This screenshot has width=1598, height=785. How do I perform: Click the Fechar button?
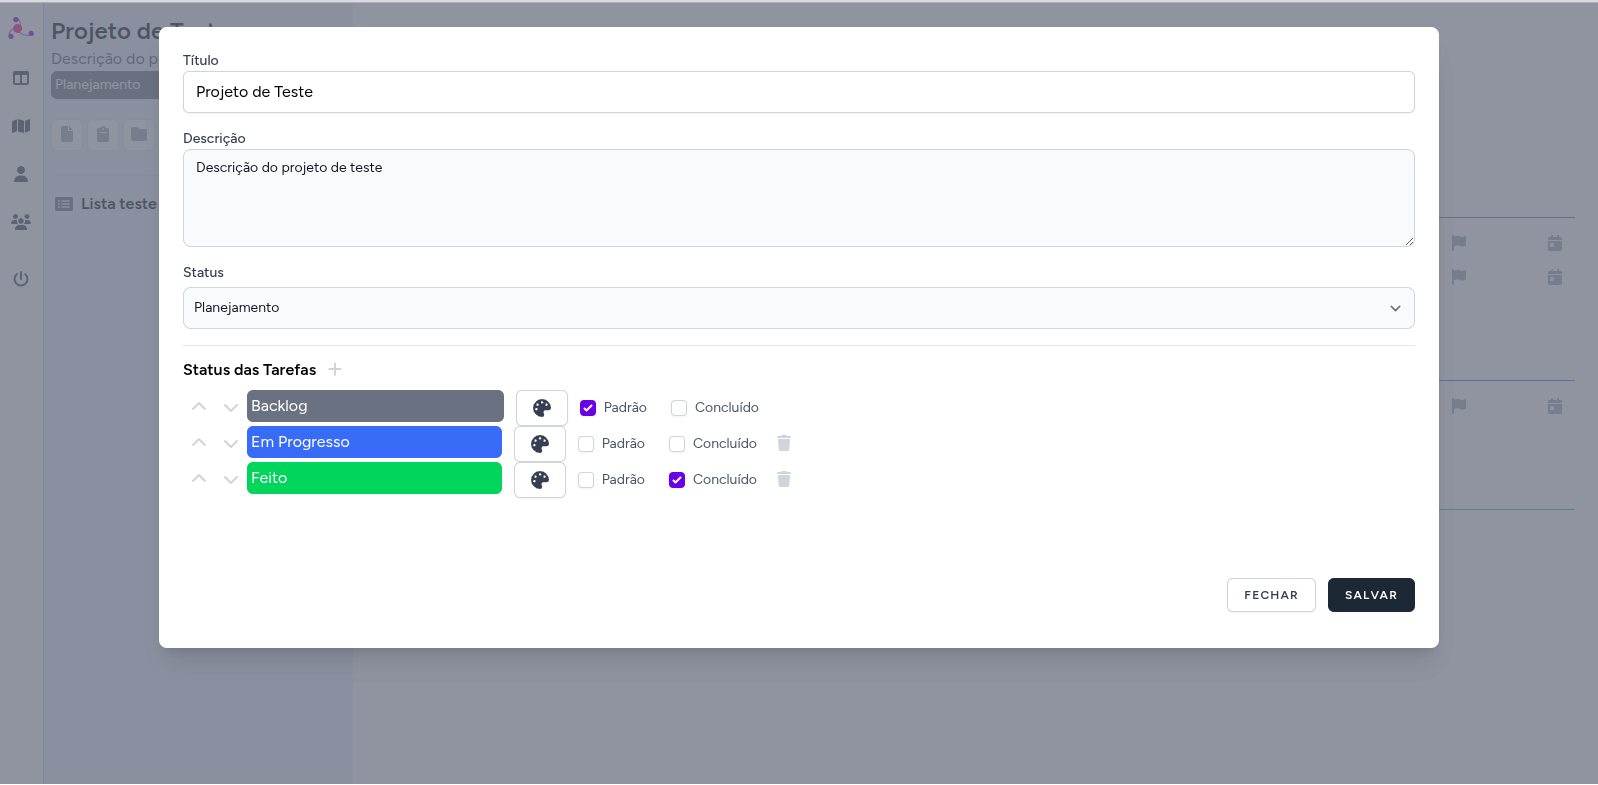click(x=1271, y=595)
